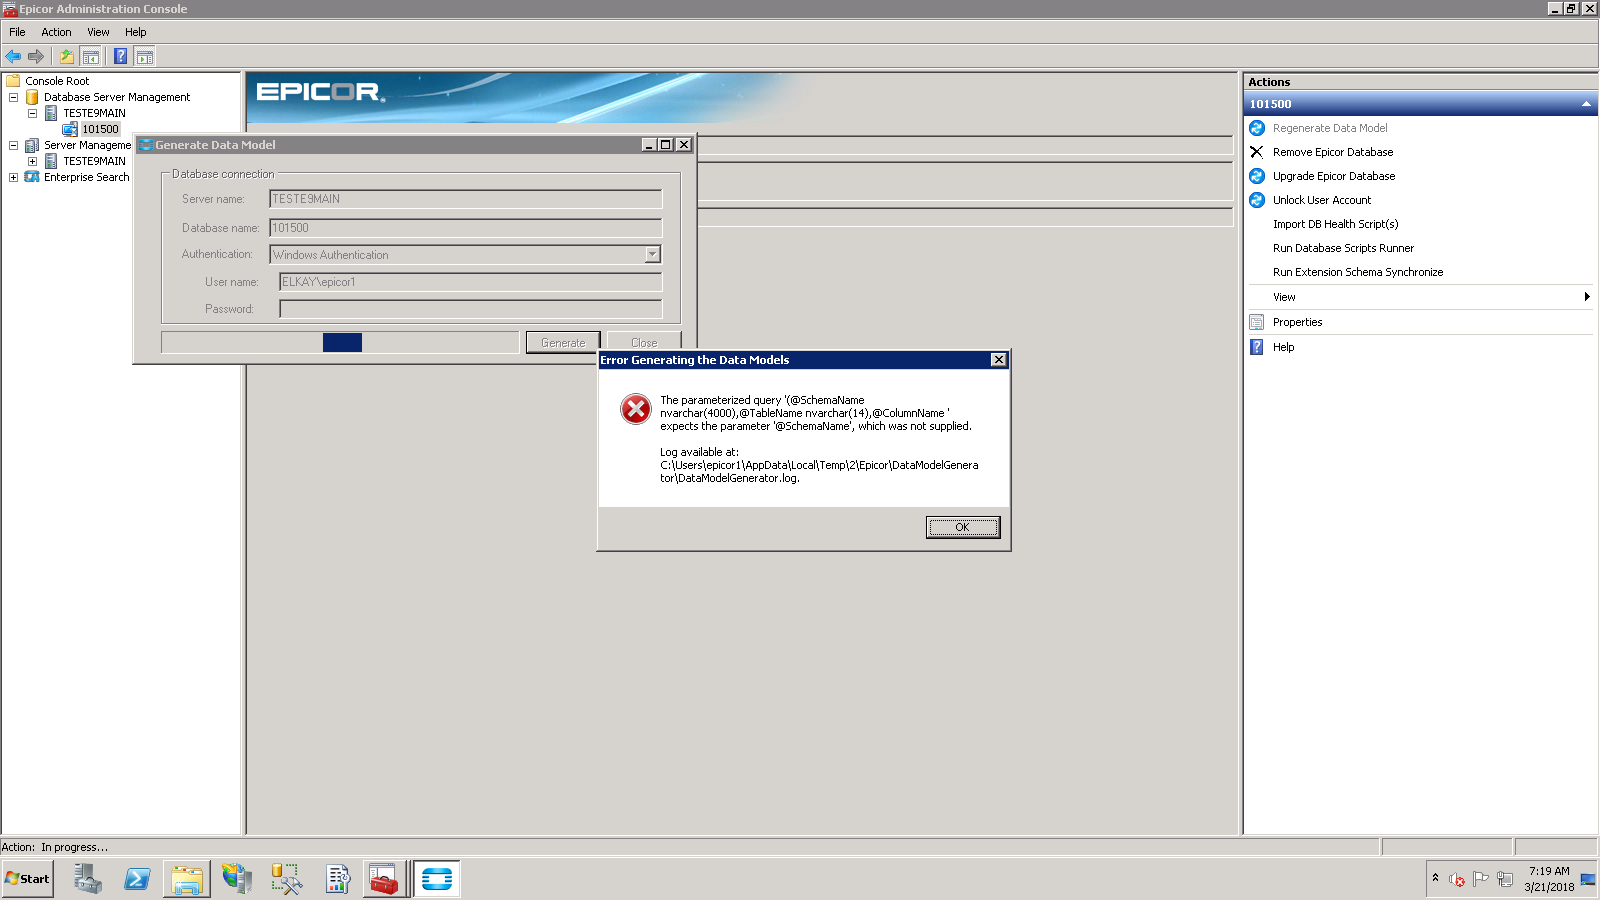Screen dimensions: 1600x900
Task: Open the Action menu
Action: [x=56, y=32]
